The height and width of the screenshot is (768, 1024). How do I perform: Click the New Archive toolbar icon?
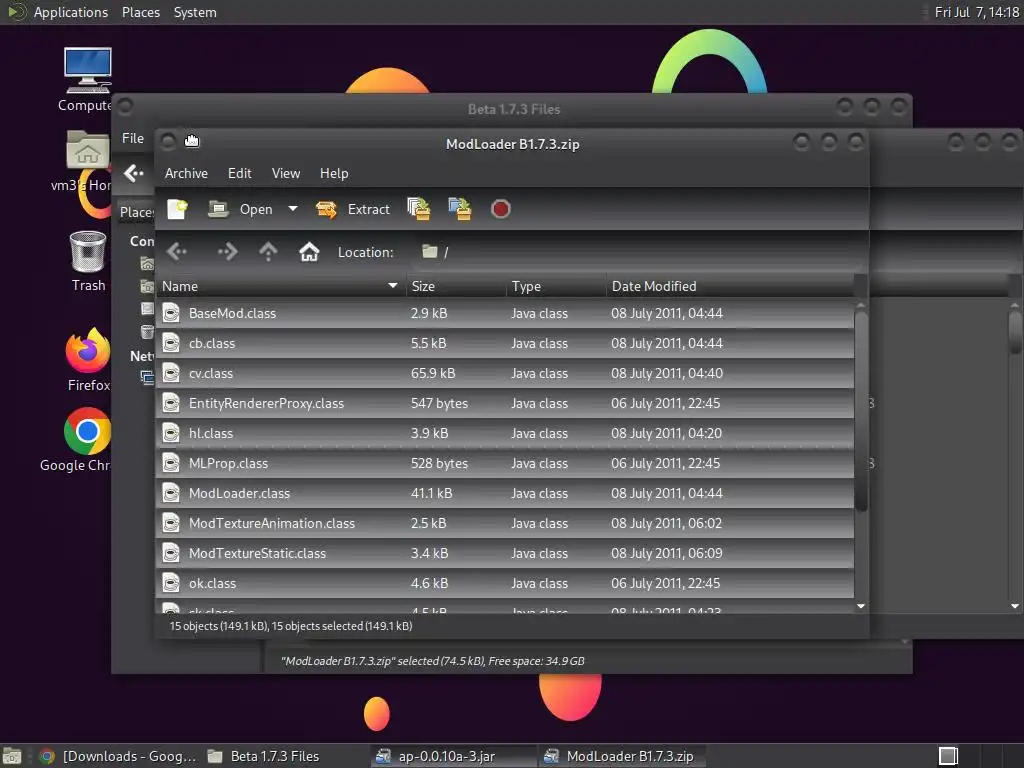point(177,209)
